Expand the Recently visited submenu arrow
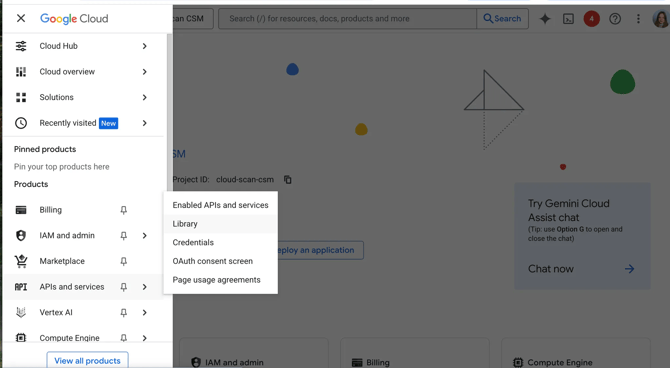 click(144, 123)
